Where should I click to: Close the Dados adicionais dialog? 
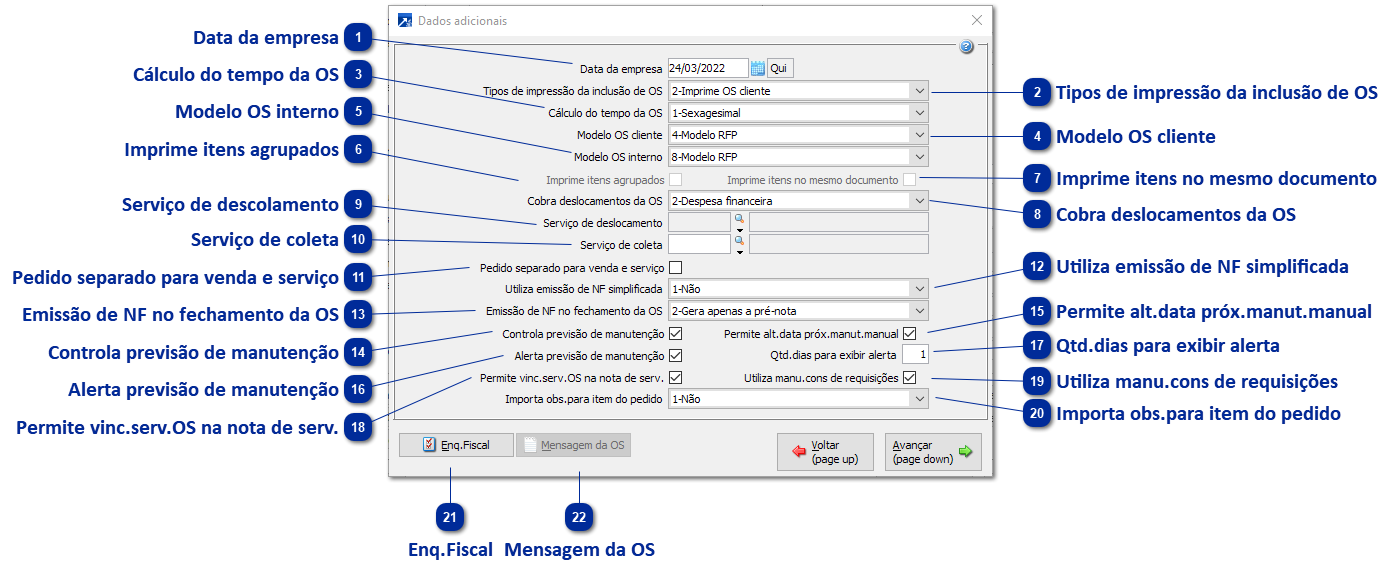977,20
